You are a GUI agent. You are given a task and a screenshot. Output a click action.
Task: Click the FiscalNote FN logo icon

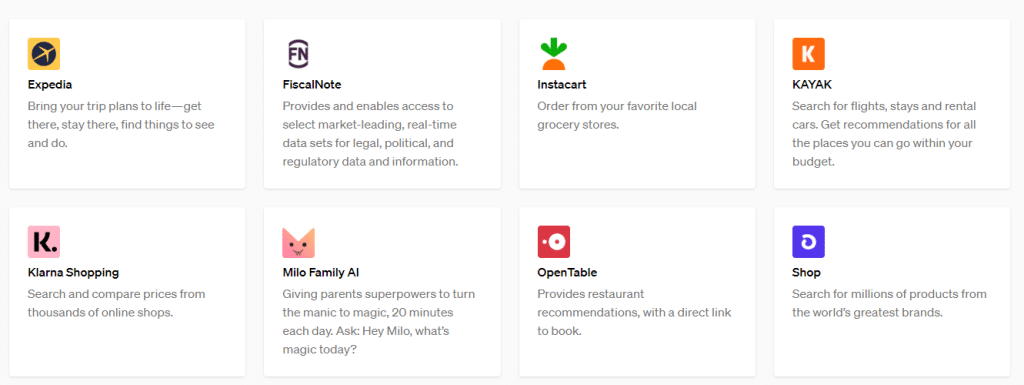298,54
